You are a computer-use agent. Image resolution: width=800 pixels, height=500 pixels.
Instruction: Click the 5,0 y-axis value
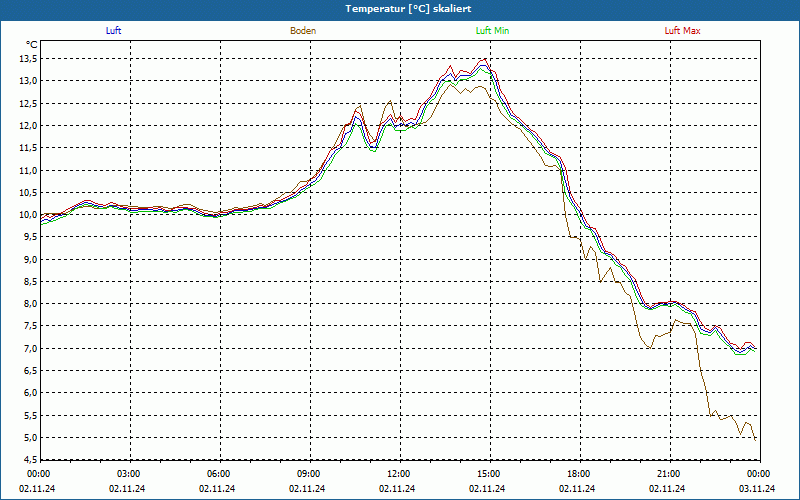point(30,437)
